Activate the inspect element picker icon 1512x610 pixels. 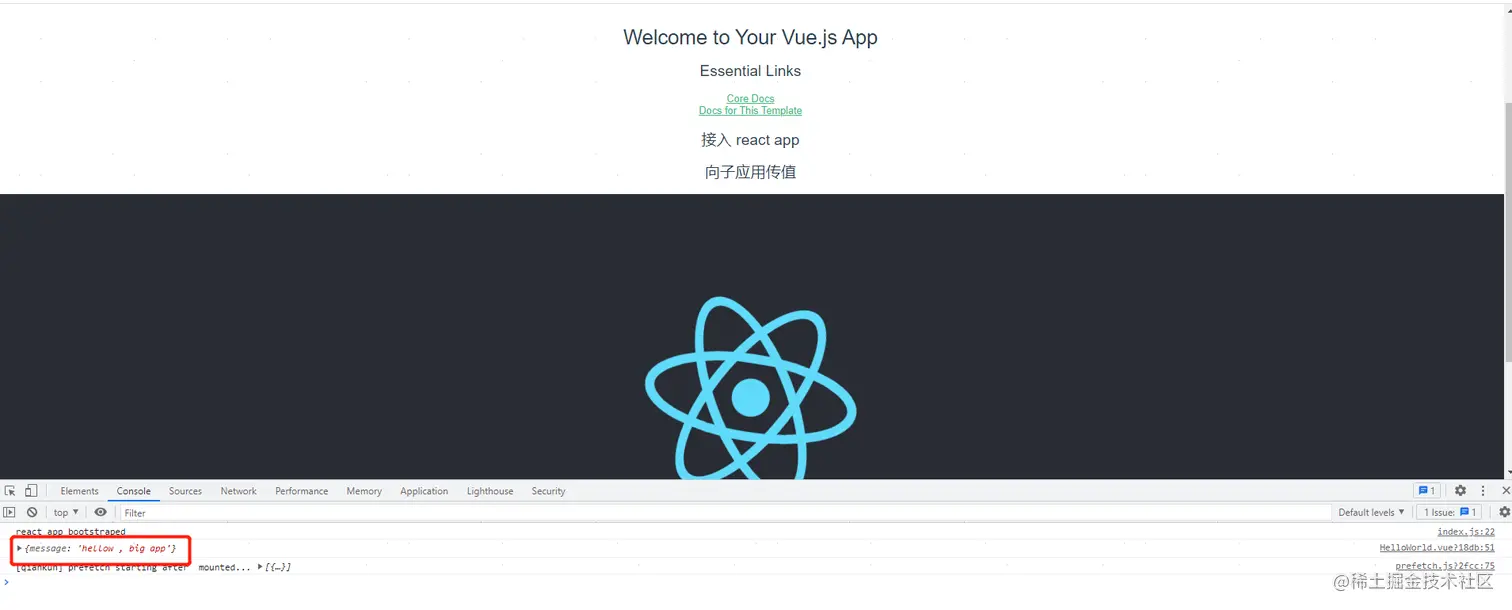(10, 491)
